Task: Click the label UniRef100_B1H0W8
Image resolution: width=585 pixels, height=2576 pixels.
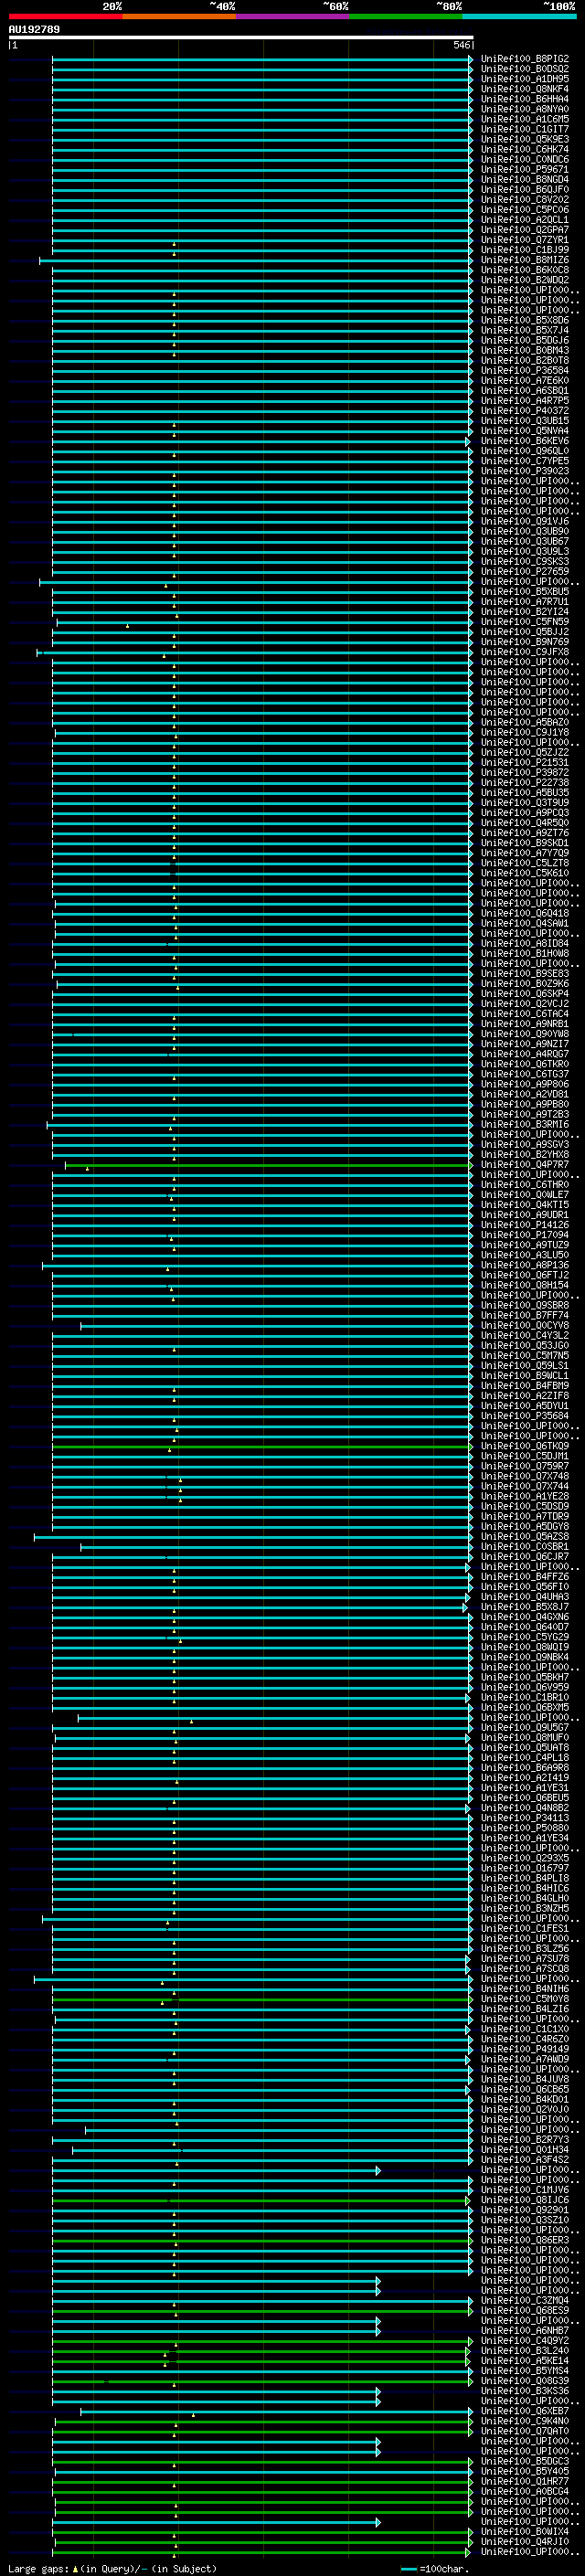Action: click(x=525, y=954)
